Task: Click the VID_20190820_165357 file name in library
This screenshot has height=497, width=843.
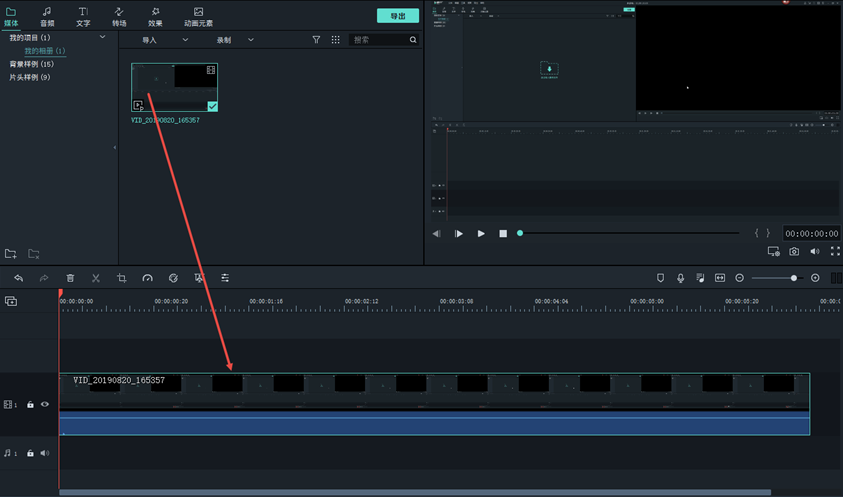Action: click(x=165, y=120)
